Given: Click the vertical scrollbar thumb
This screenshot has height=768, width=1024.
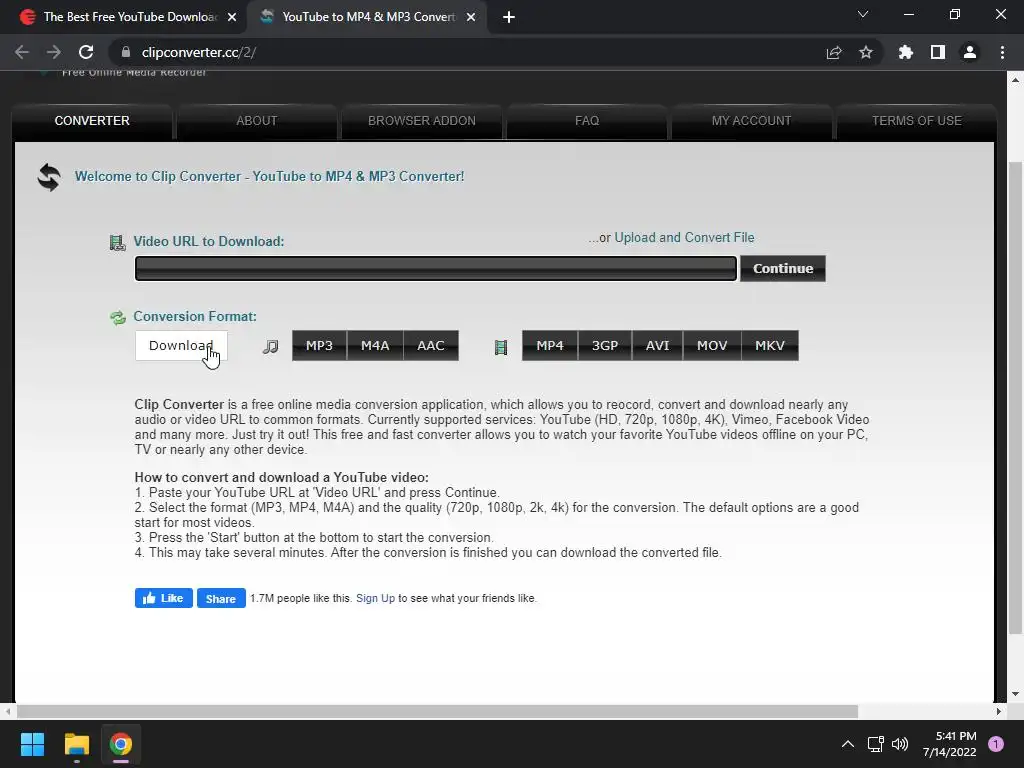Looking at the screenshot, I should 1015,397.
